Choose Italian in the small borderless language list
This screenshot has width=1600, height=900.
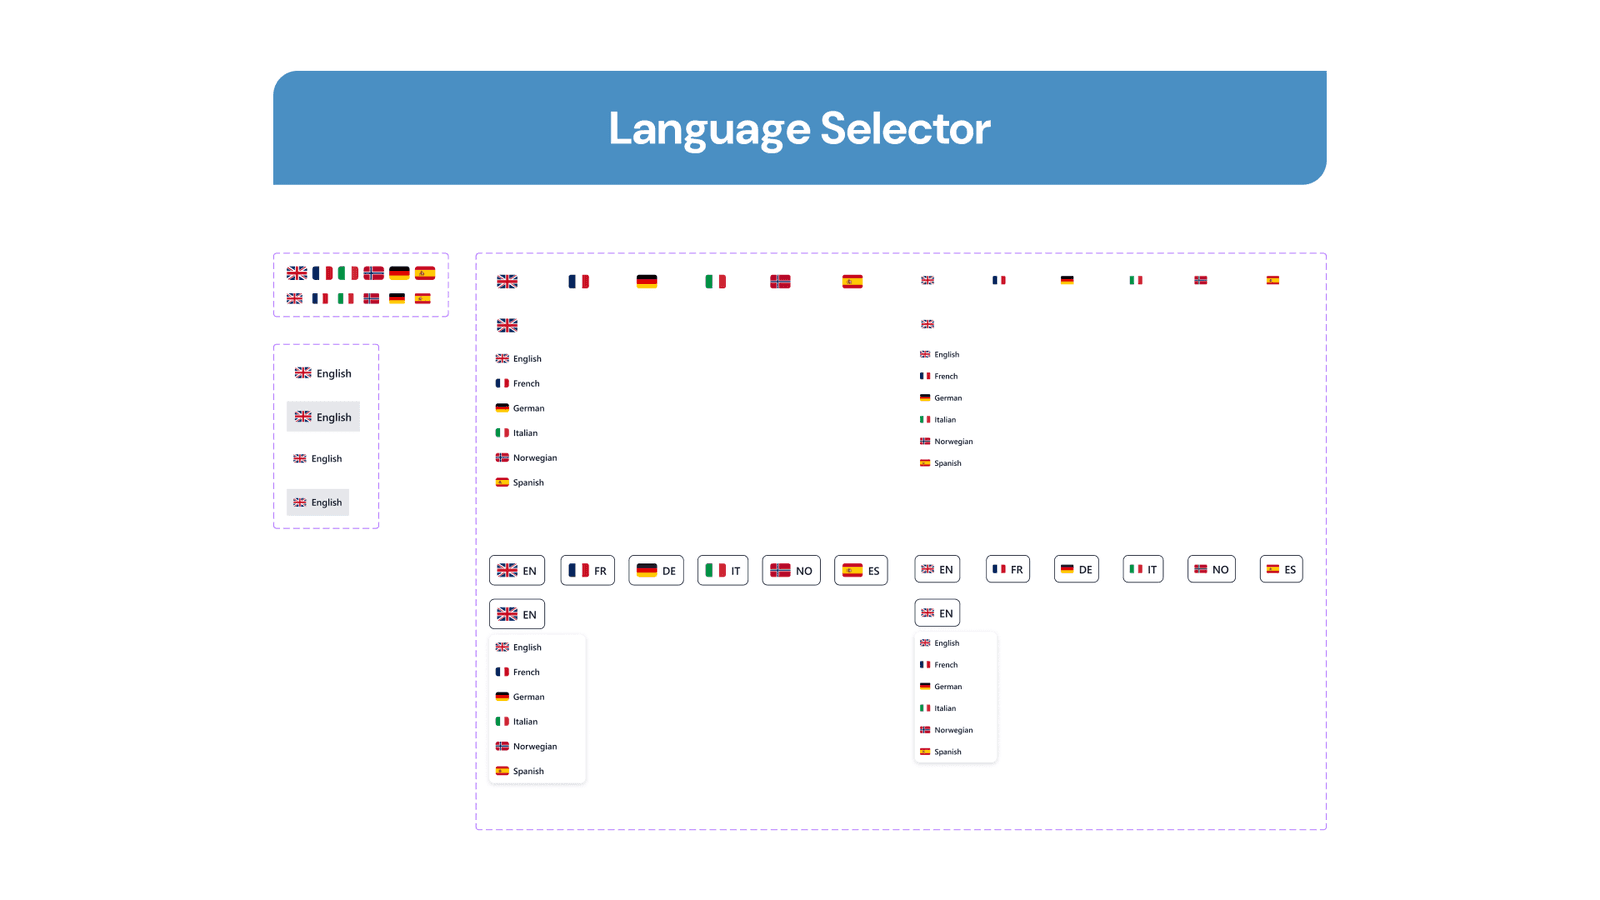[x=938, y=420]
